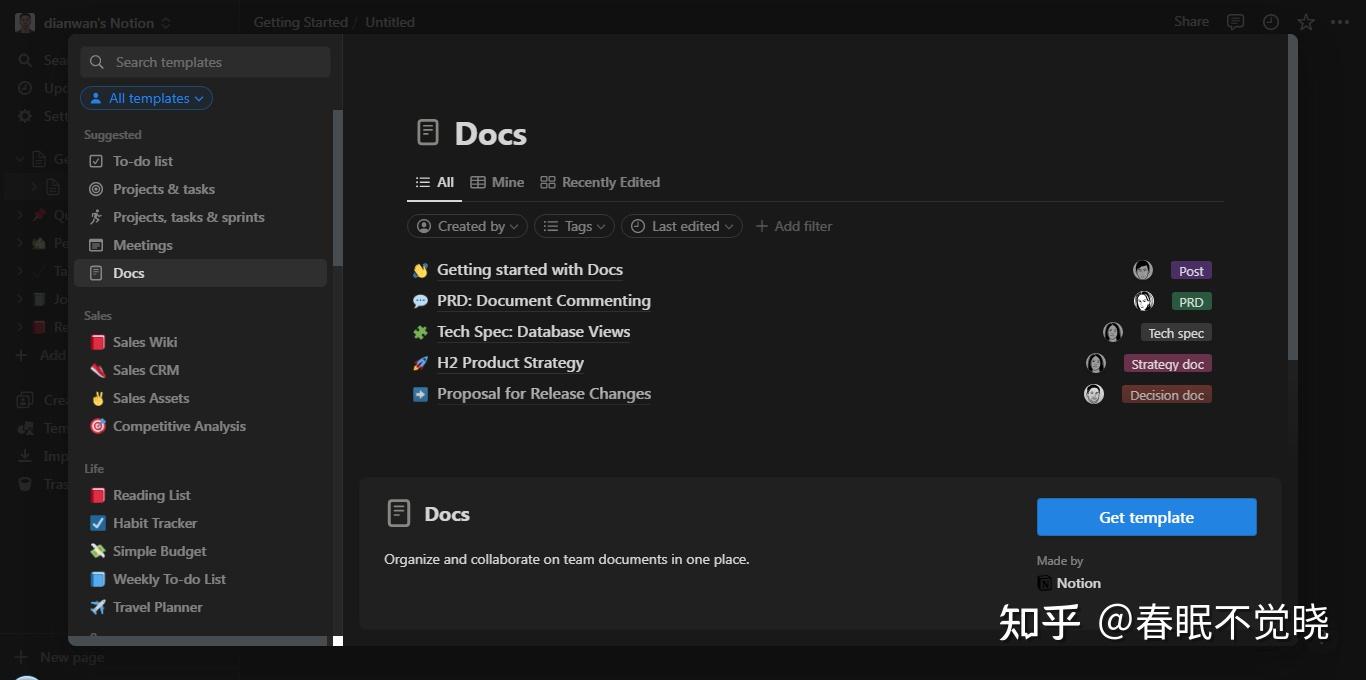Click author avatar on Getting started row
Viewport: 1366px width, 680px height.
coord(1143,270)
